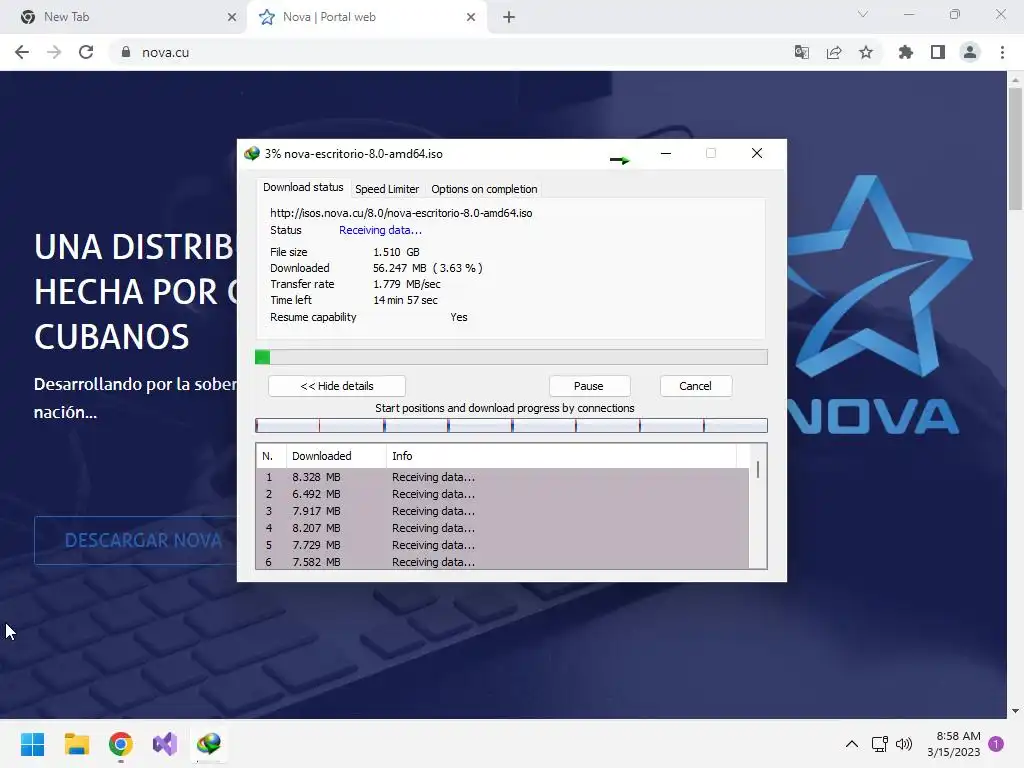Click the Downloaded column header

pos(336,456)
